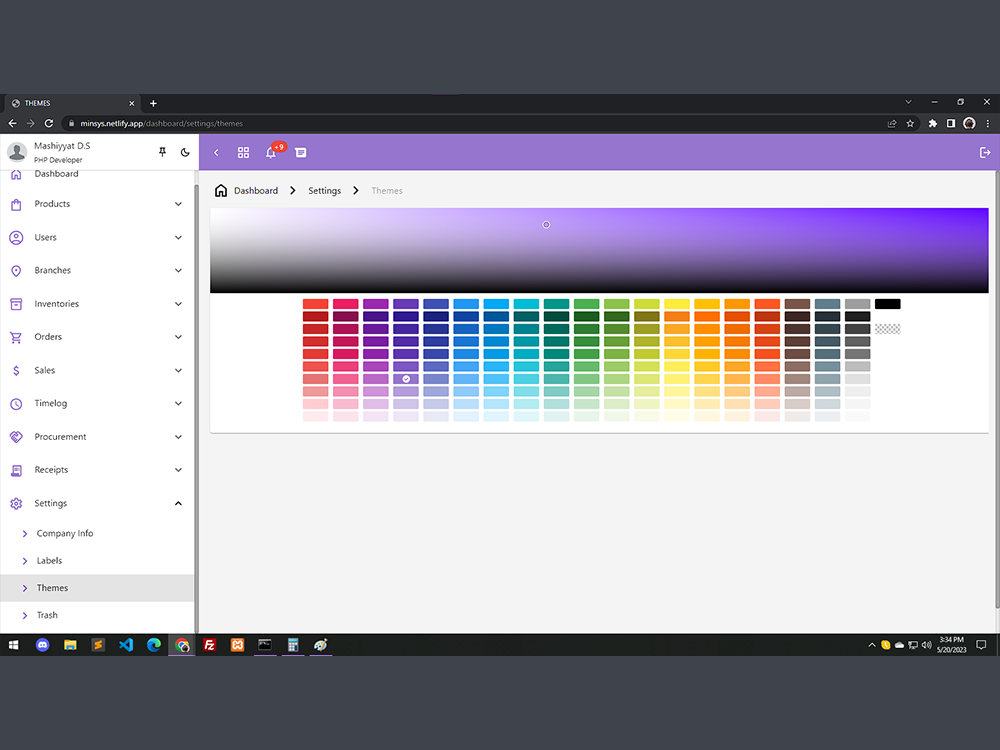Click the user avatar for Mashiyyat D.S
The height and width of the screenshot is (750, 1000).
point(17,152)
